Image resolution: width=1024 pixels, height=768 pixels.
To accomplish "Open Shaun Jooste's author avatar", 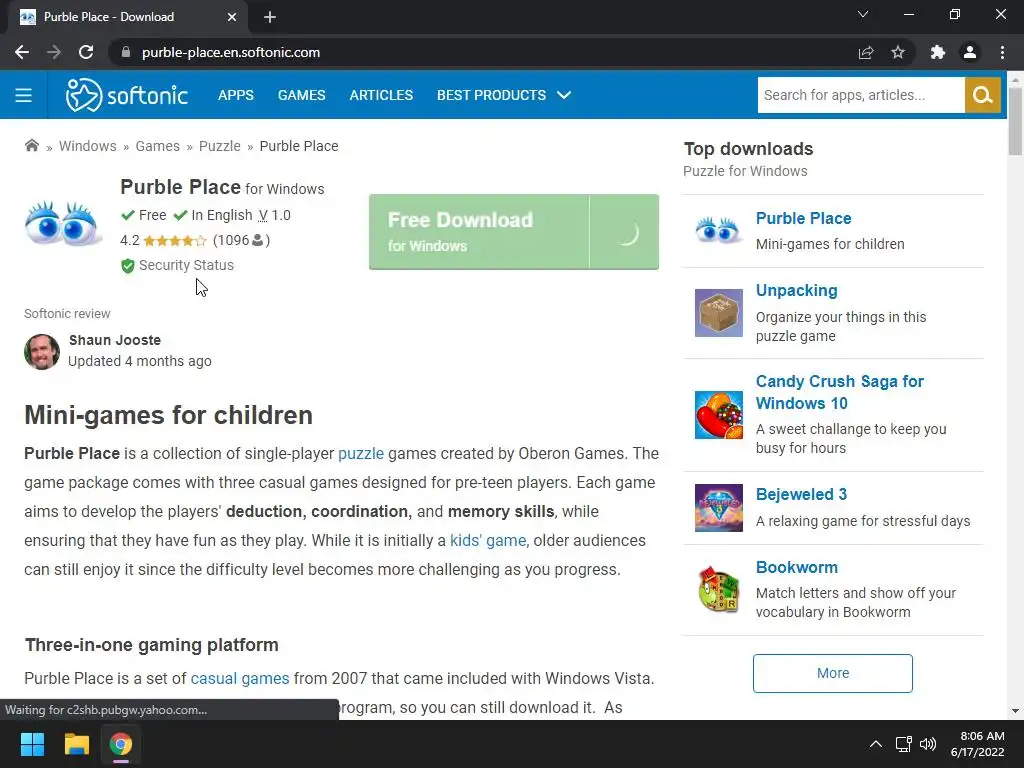I will pos(42,351).
